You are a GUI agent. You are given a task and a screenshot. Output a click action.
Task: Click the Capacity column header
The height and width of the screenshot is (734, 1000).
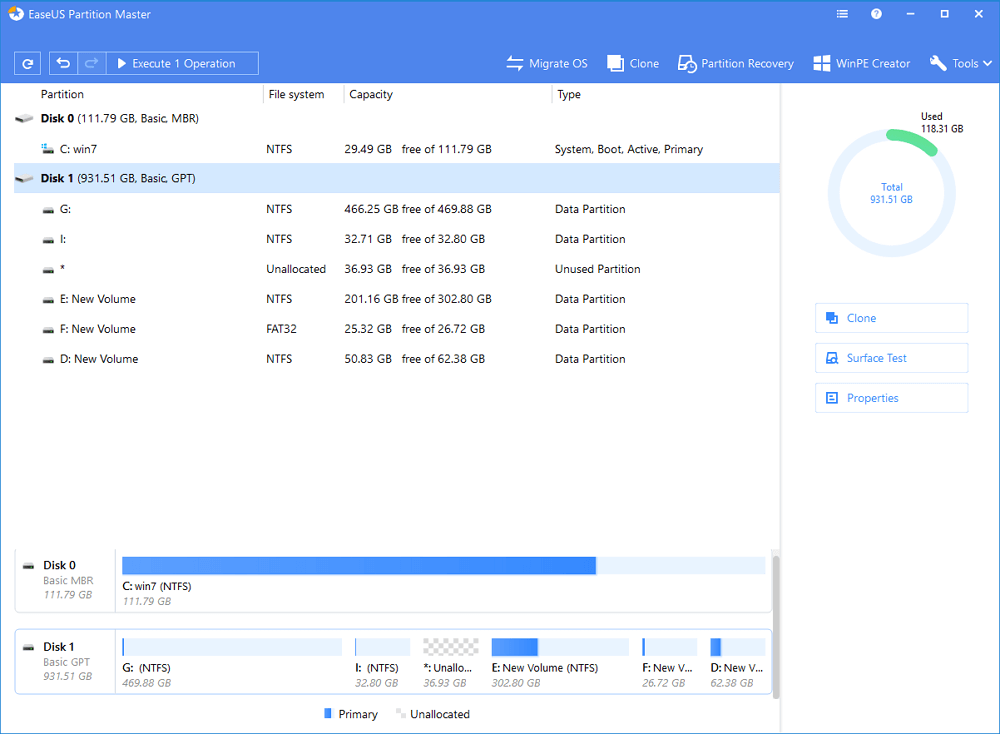click(x=371, y=94)
